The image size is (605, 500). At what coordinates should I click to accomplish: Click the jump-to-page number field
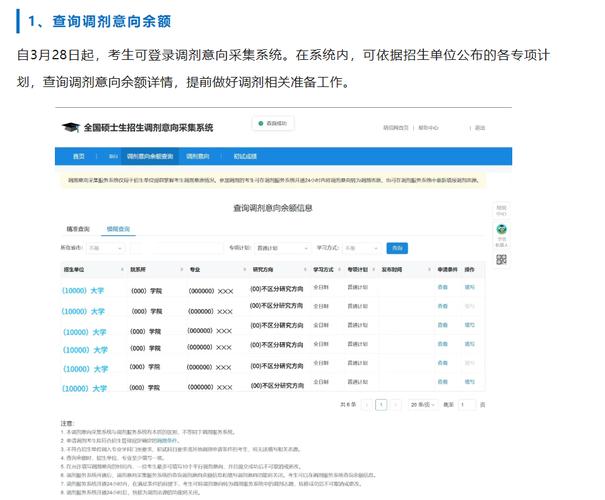point(467,404)
